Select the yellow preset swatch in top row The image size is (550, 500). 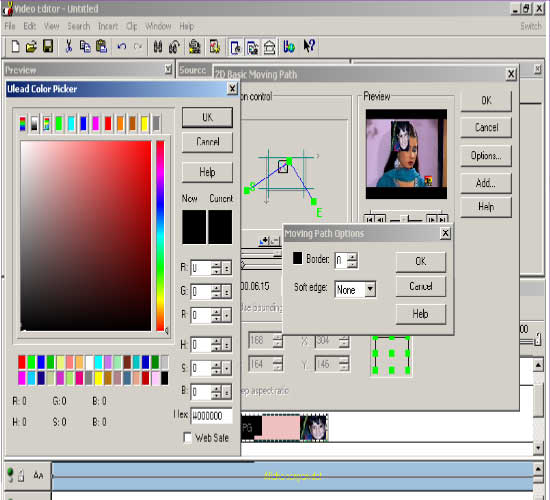pyautogui.click(x=144, y=124)
